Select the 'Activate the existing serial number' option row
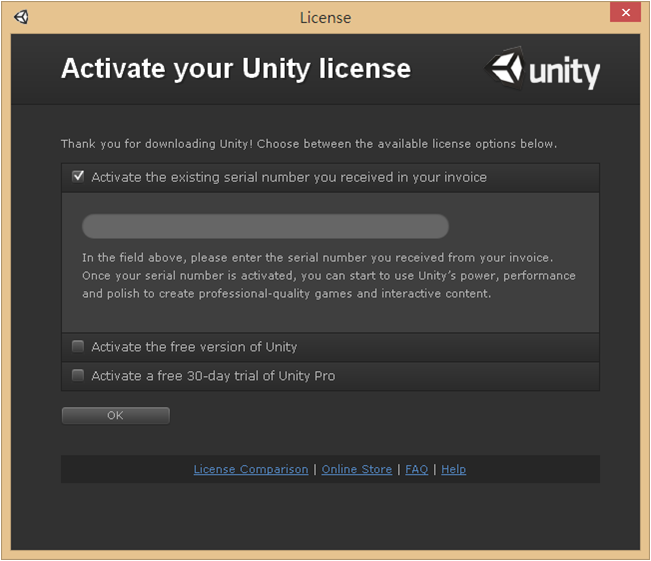 (x=289, y=177)
